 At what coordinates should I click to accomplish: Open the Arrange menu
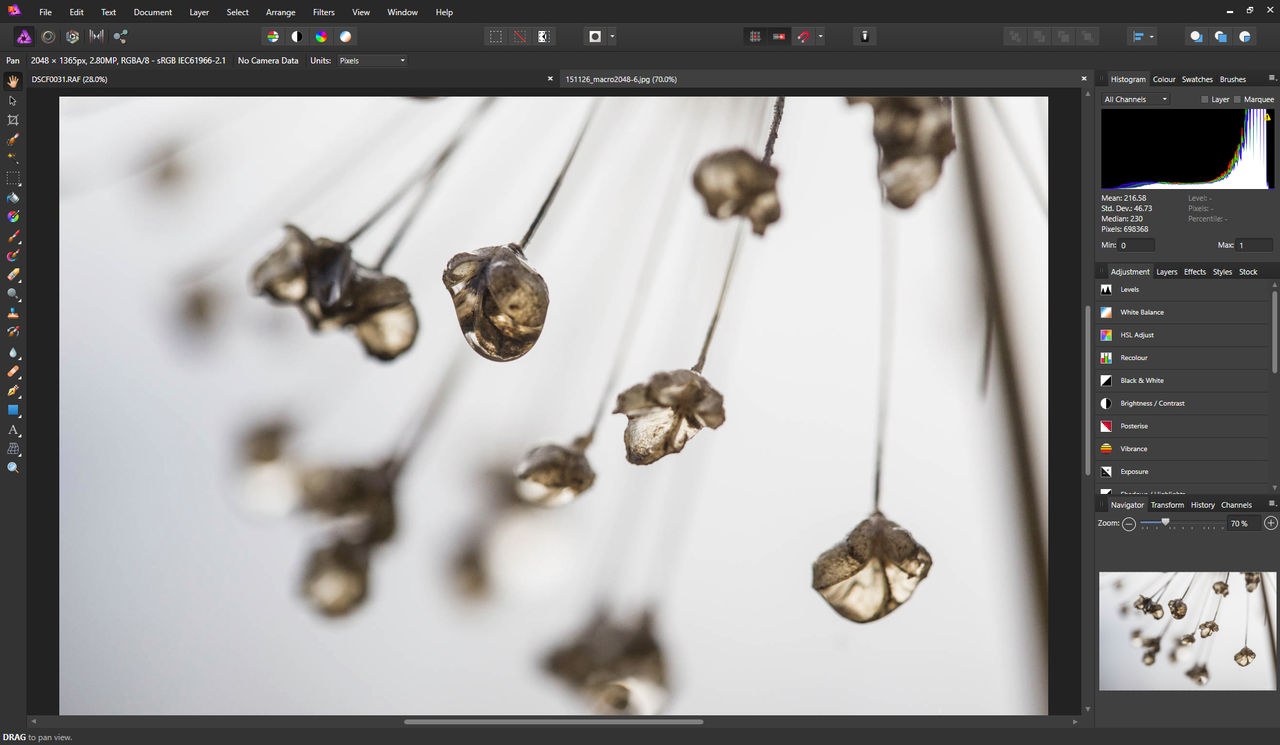[281, 12]
